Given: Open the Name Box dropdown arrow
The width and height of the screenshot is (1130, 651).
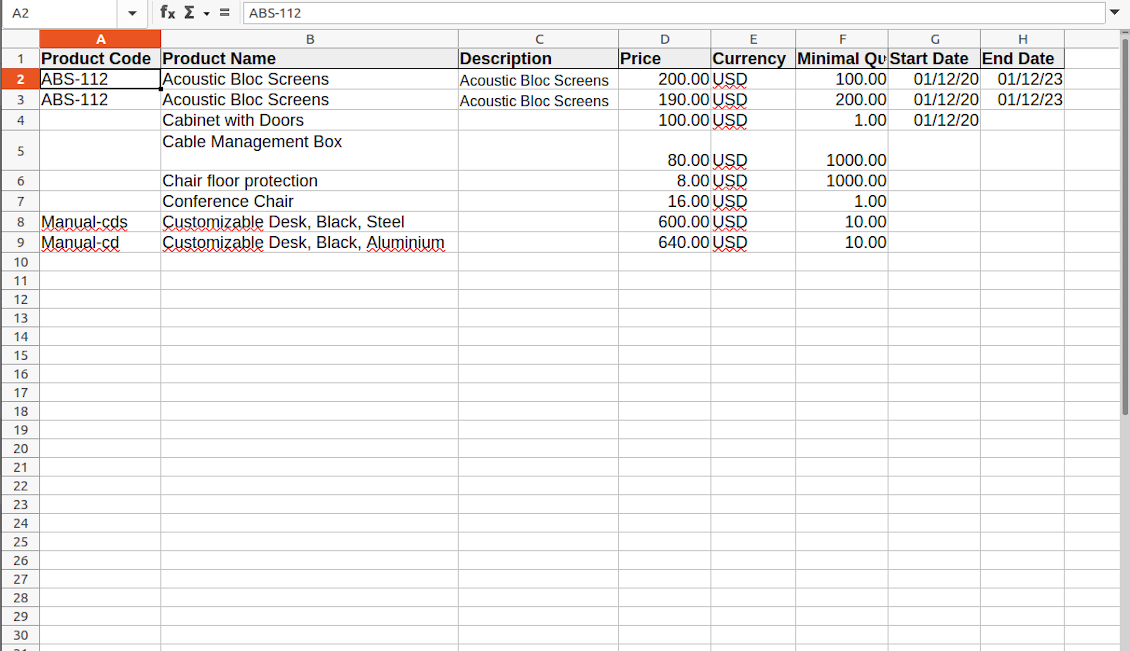Looking at the screenshot, I should [x=132, y=13].
